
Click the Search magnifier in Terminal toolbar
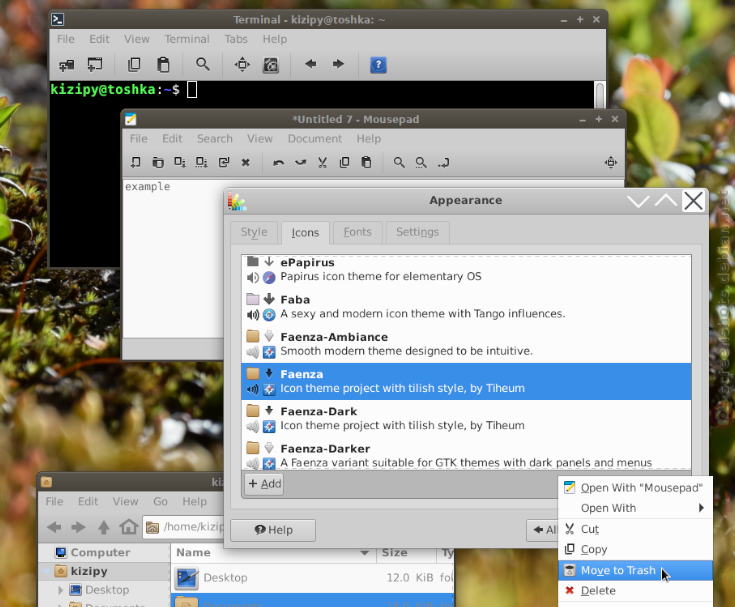coord(202,64)
